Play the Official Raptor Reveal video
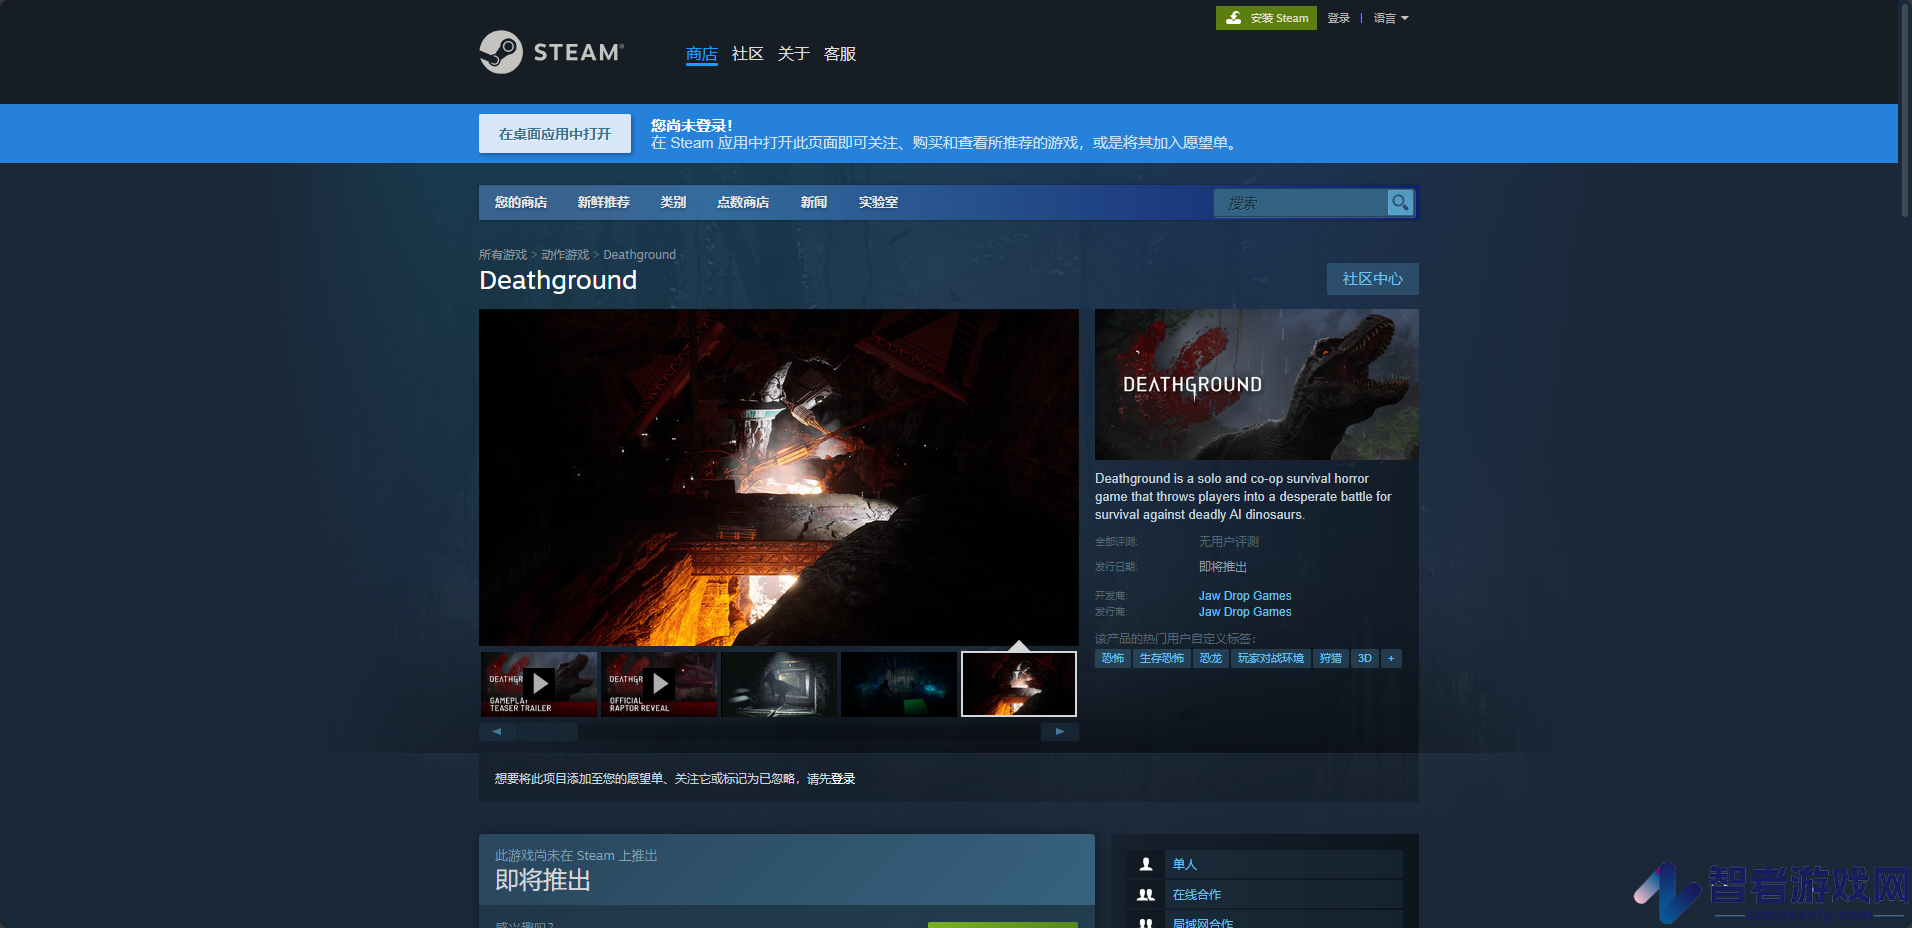Viewport: 1912px width, 928px height. (x=659, y=684)
